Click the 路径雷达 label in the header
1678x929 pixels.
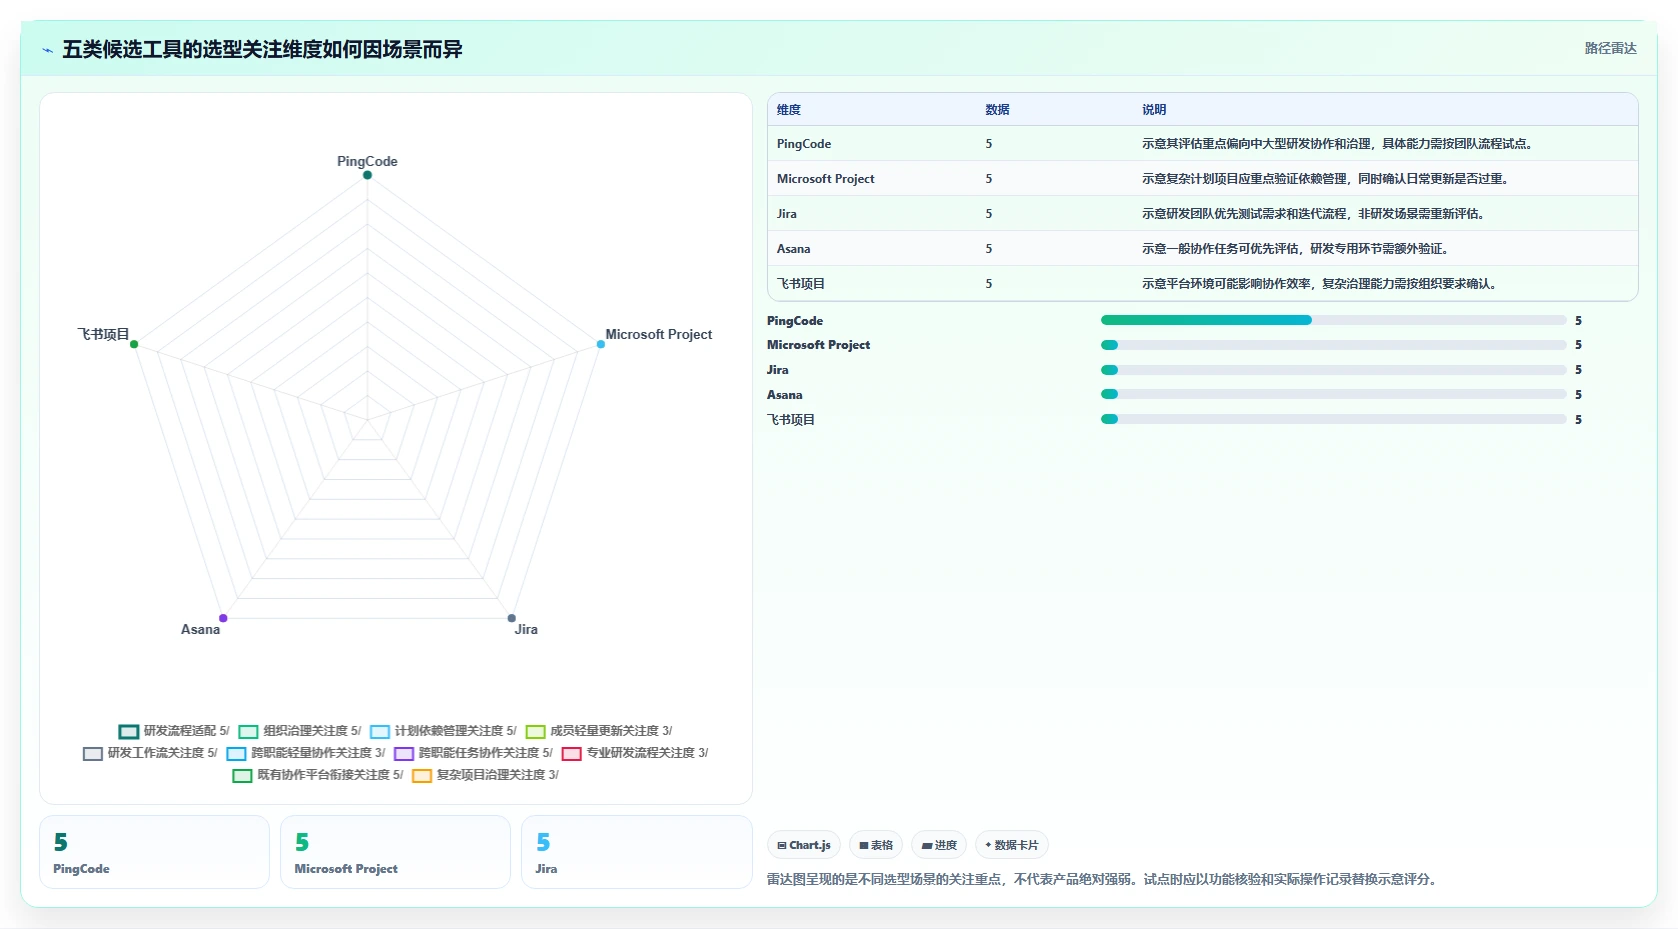[x=1610, y=48]
